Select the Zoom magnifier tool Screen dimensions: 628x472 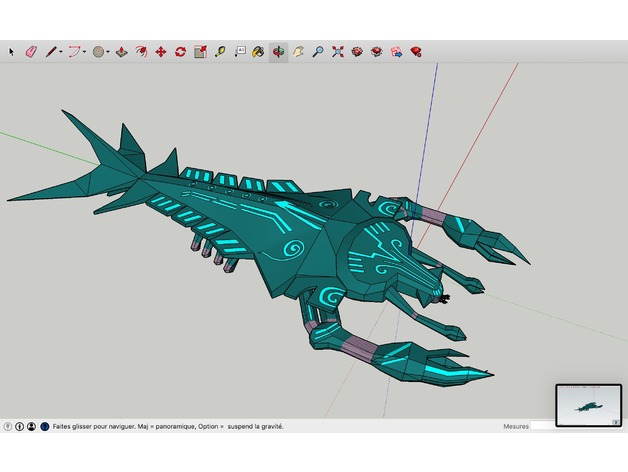tap(318, 51)
